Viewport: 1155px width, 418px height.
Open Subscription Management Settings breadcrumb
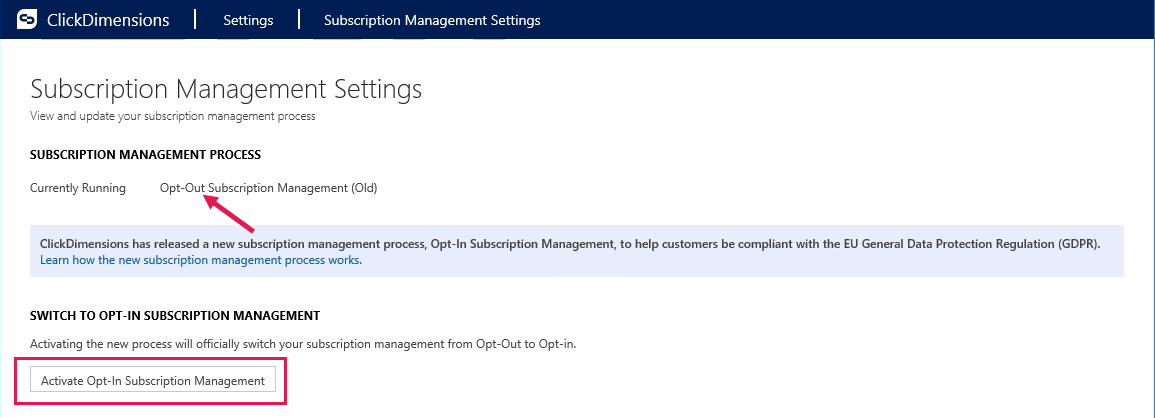point(432,20)
